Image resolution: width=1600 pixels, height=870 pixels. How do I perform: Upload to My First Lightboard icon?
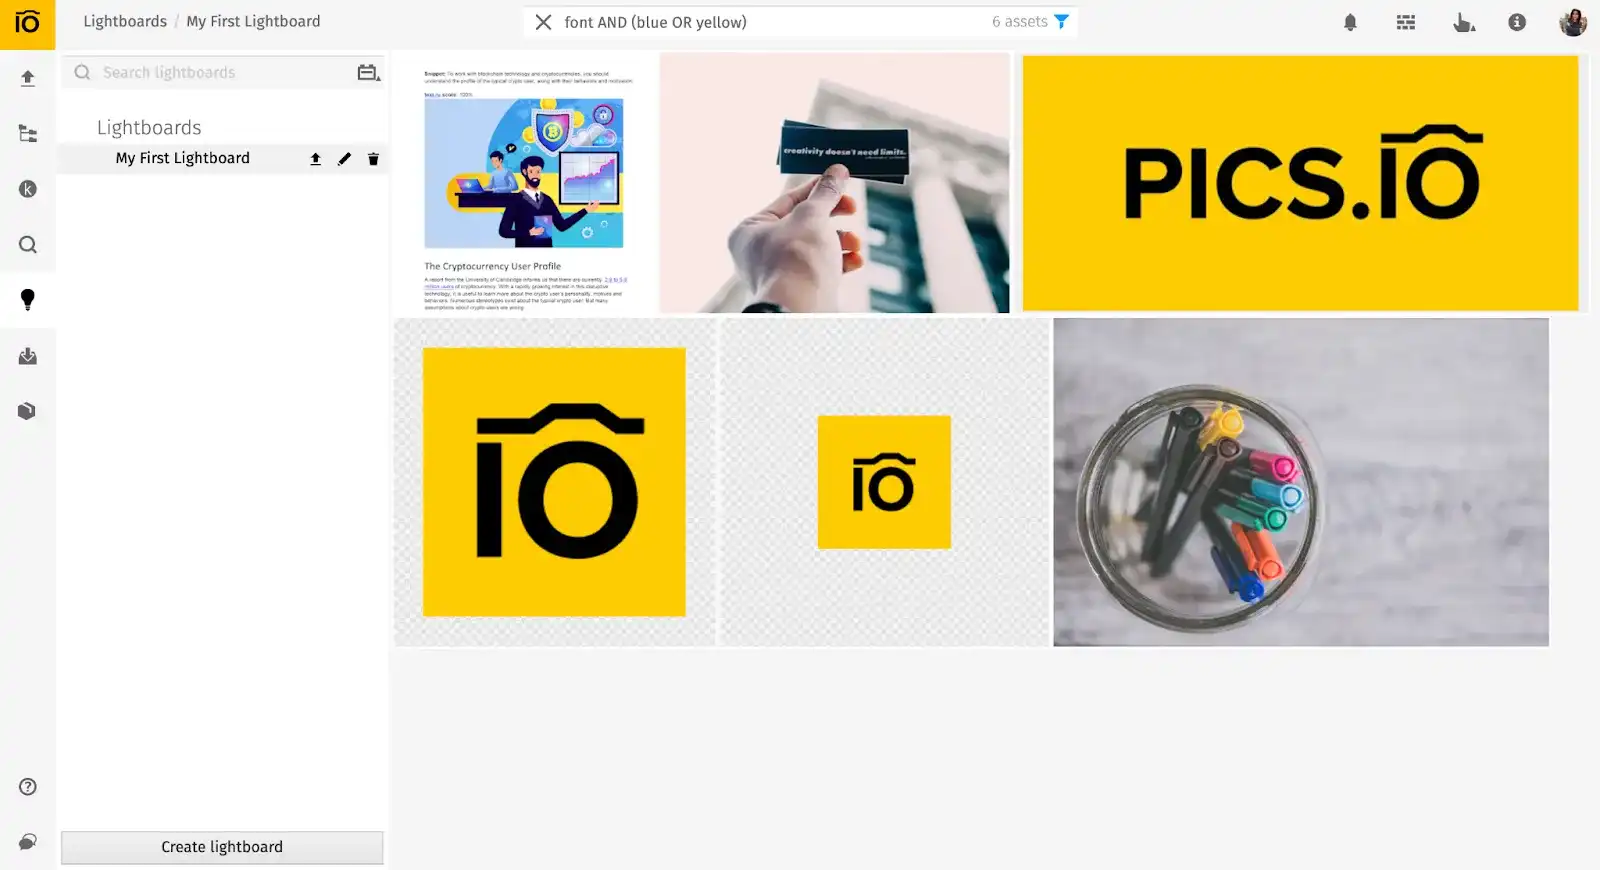[x=315, y=159]
